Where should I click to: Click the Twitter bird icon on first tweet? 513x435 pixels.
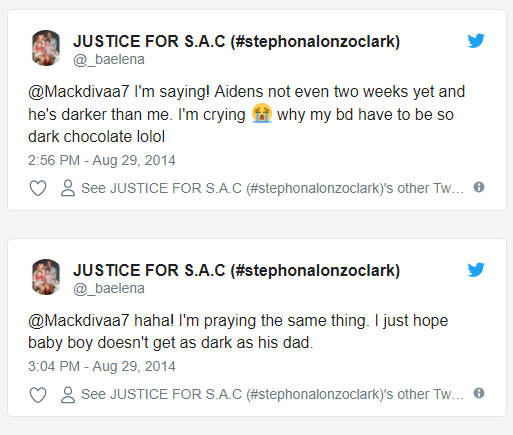point(476,41)
